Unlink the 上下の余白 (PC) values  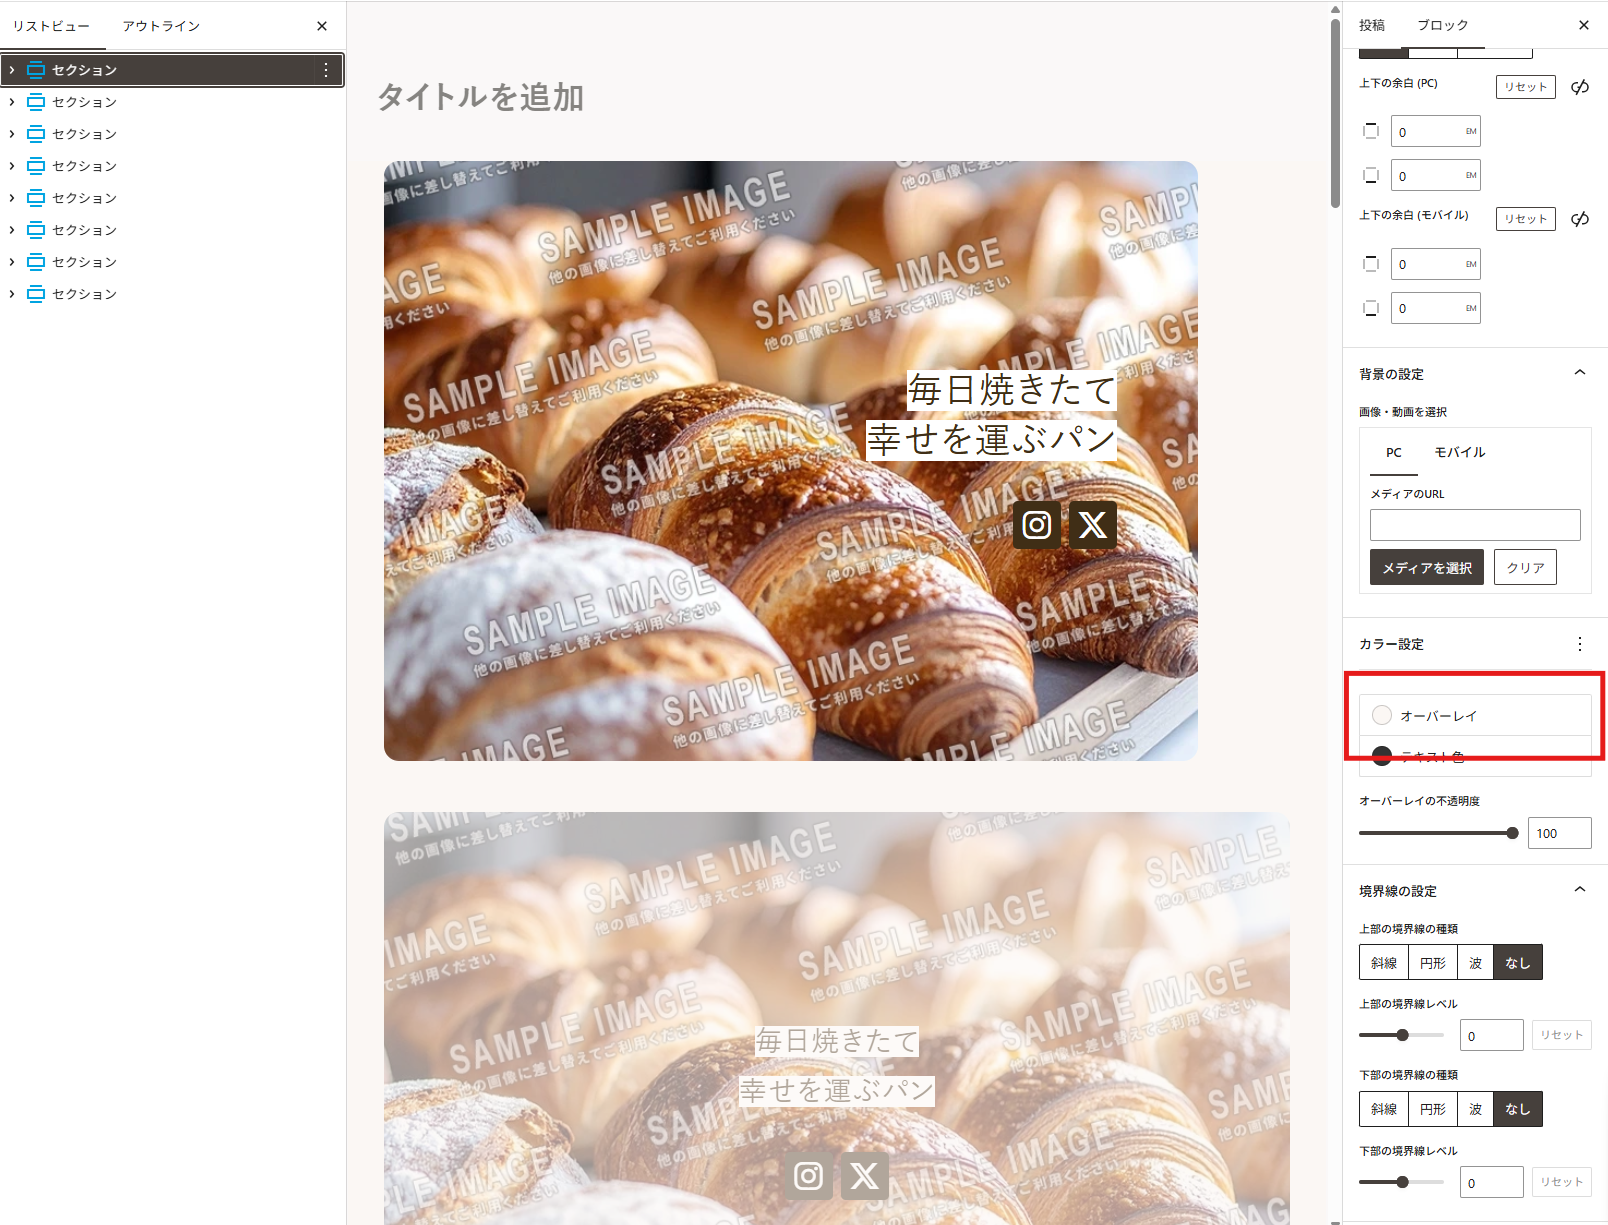click(x=1580, y=87)
